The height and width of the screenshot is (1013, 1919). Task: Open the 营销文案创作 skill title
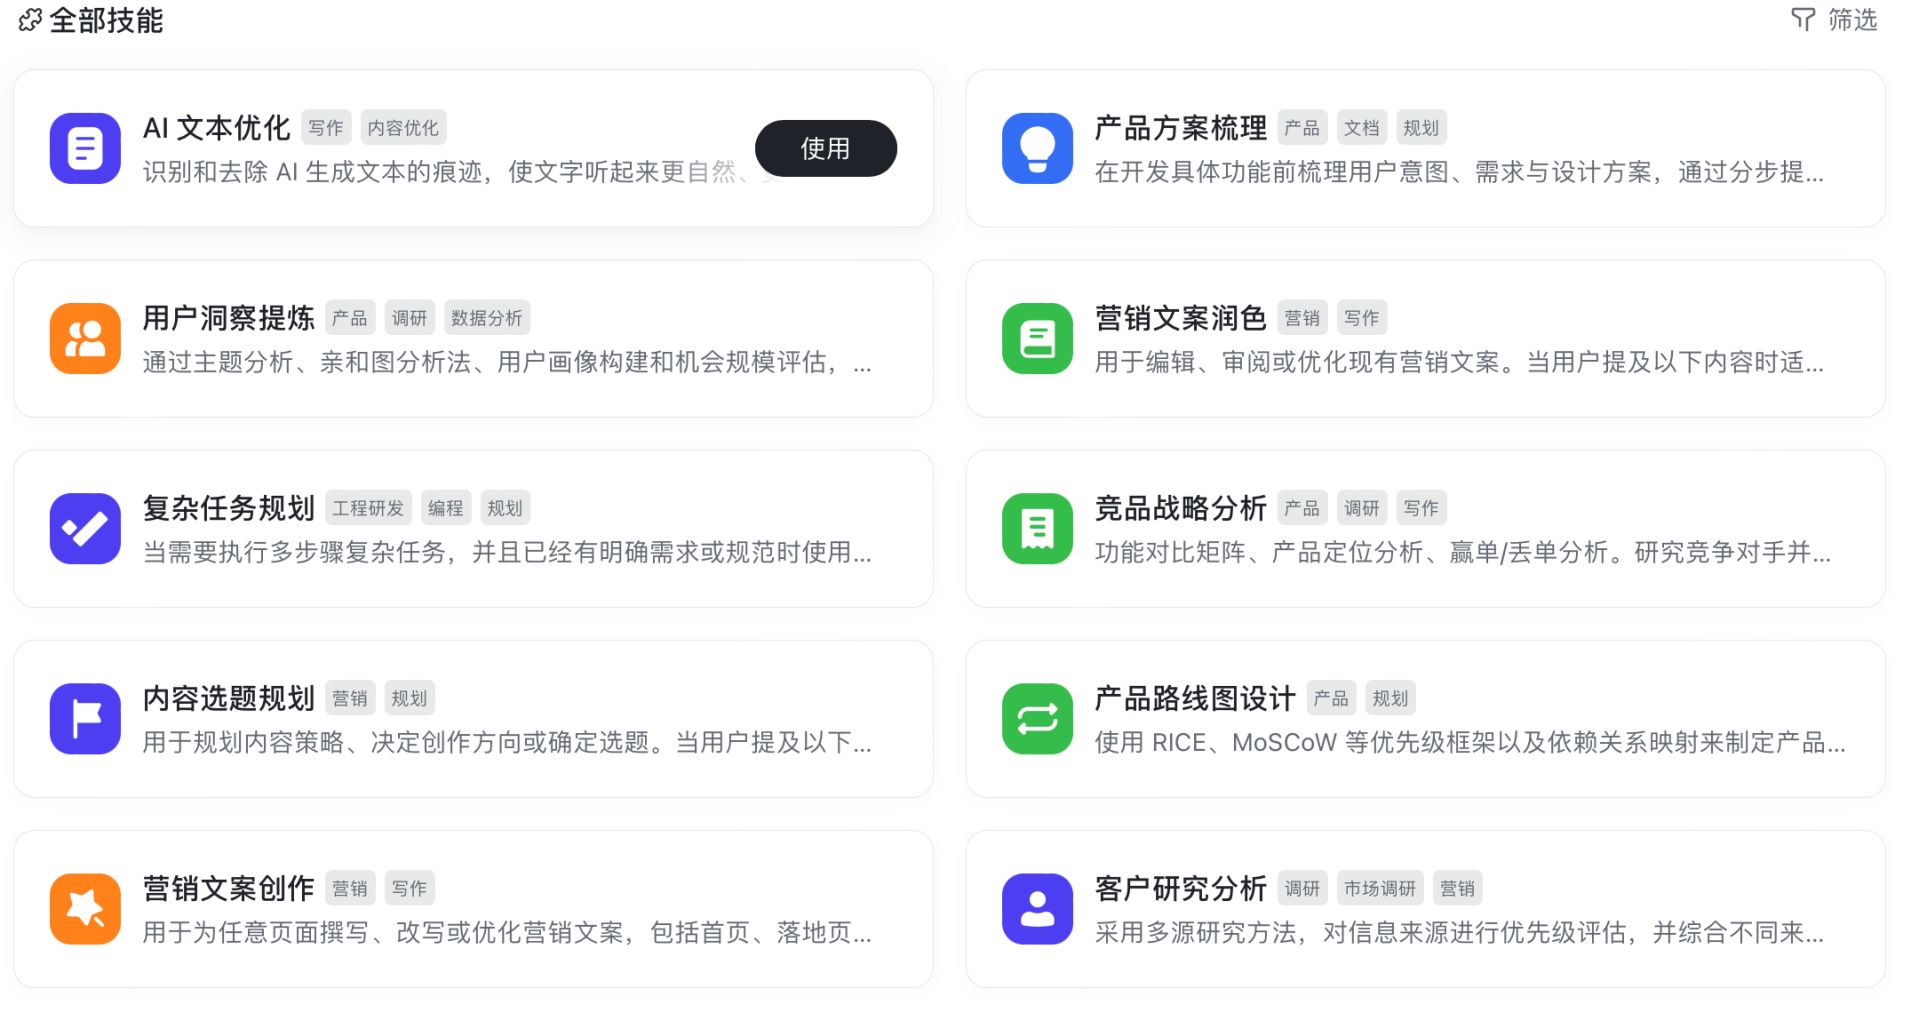point(228,888)
